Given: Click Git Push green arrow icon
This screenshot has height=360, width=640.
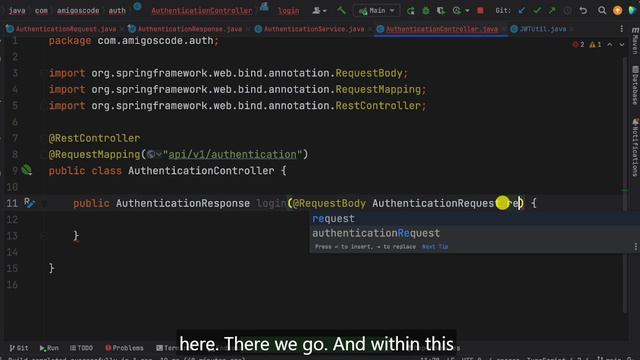Looking at the screenshot, I should 552,11.
